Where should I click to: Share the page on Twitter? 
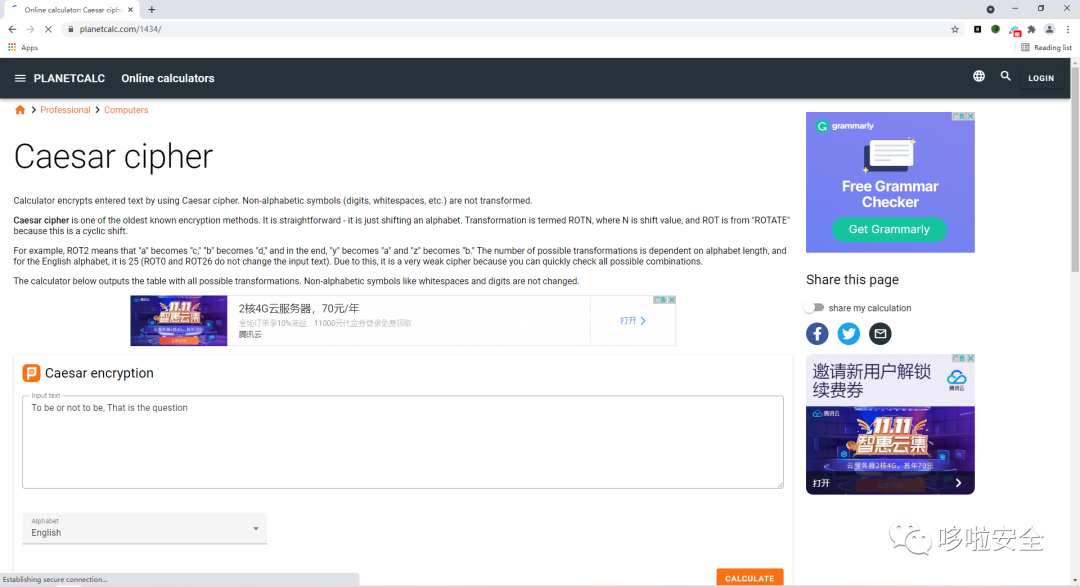(848, 333)
